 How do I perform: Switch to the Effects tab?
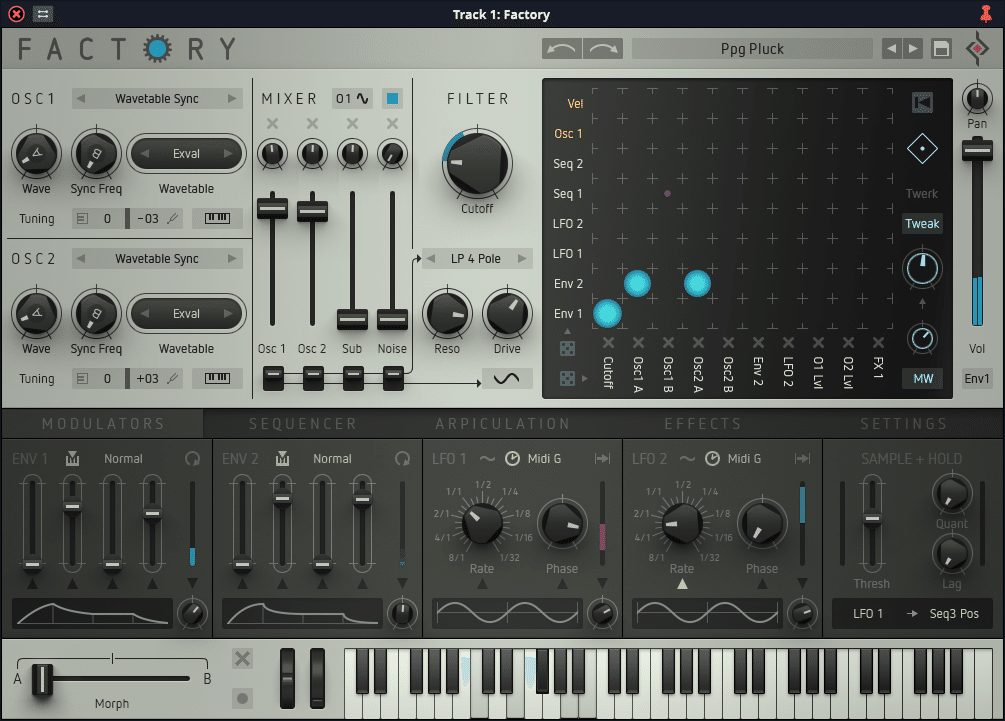pyautogui.click(x=703, y=424)
